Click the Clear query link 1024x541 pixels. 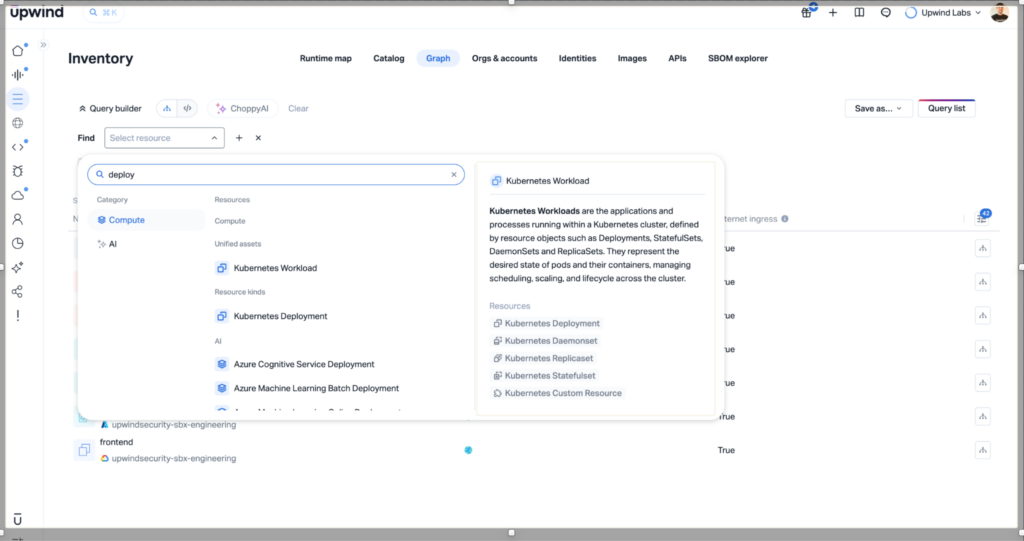(298, 108)
